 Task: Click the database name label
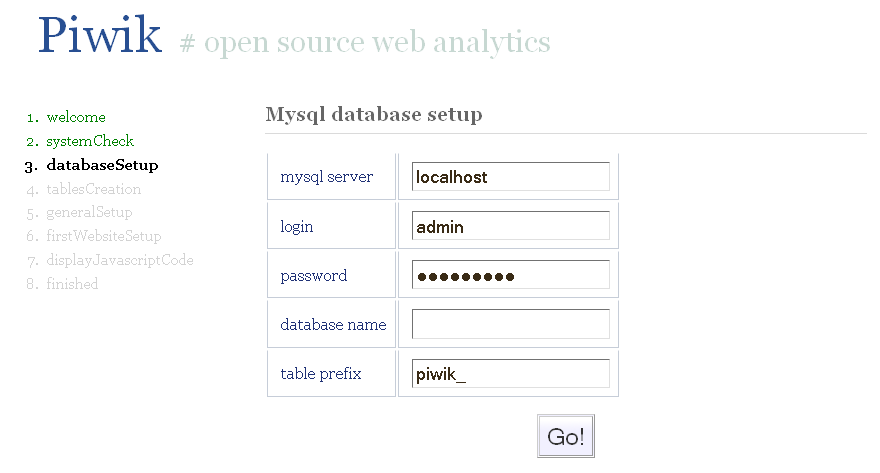click(x=333, y=325)
